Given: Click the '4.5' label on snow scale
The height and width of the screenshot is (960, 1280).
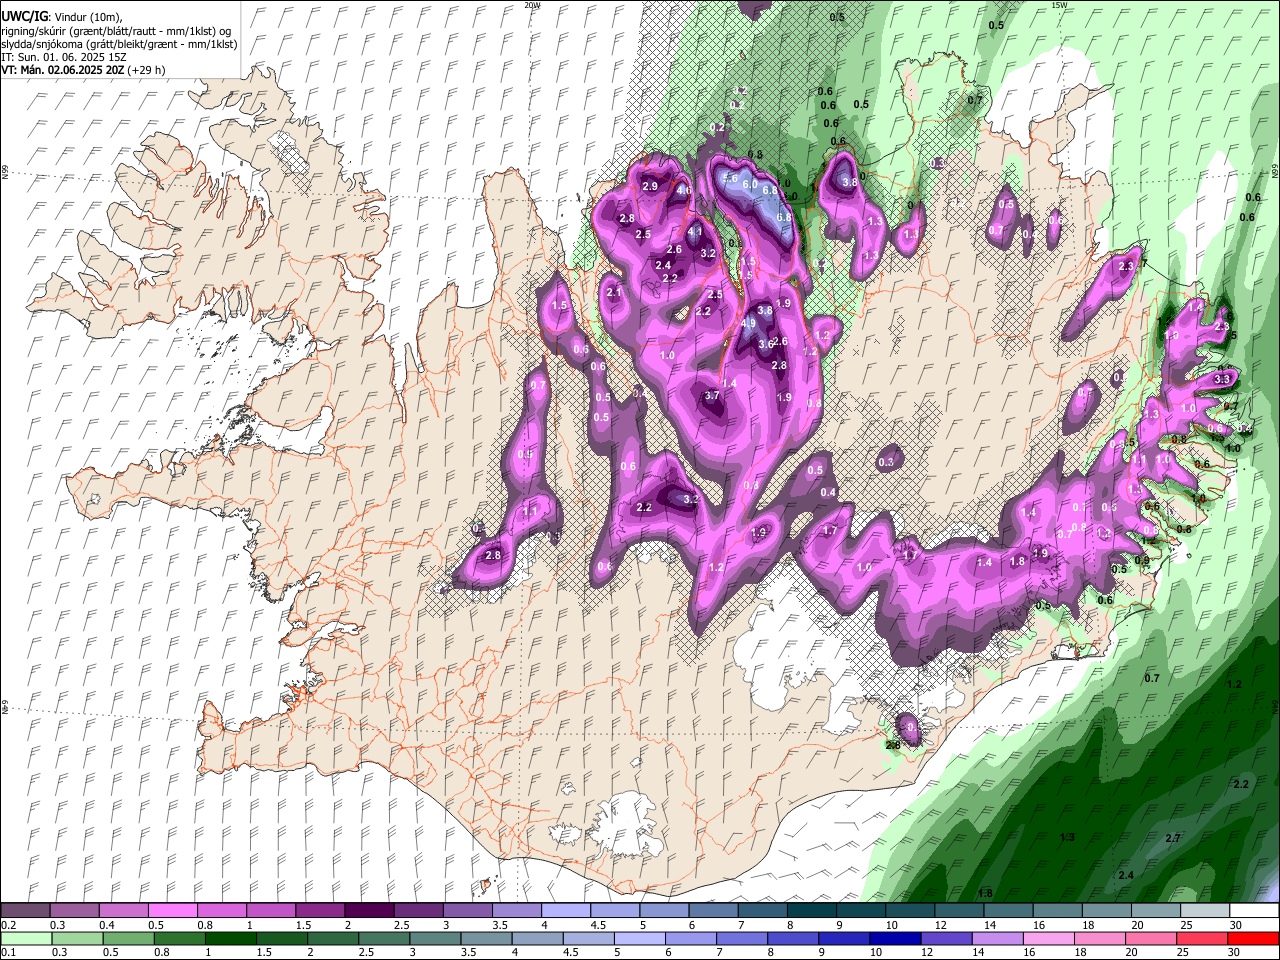Looking at the screenshot, I should pos(598,925).
